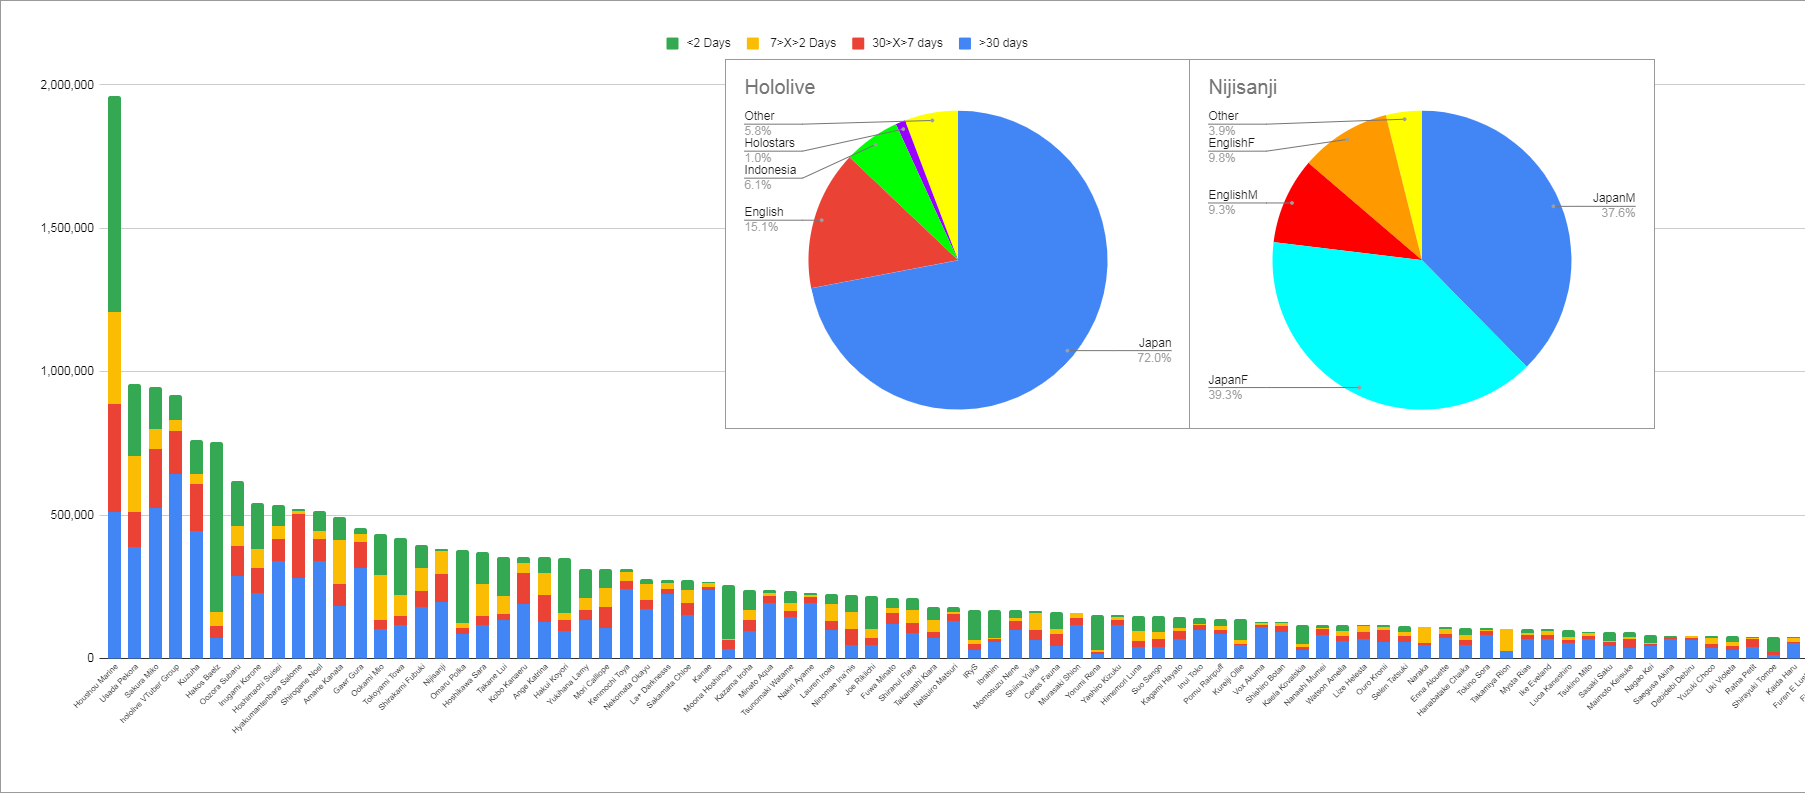Viewport: 1805px width, 793px height.
Task: Click the yellow segment of Houshou Marine's bar
Action: click(x=115, y=358)
